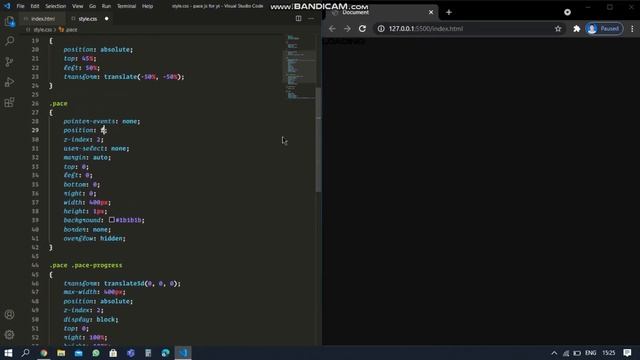
Task: Open the Accounts menu in activity bar
Action: tap(9, 314)
